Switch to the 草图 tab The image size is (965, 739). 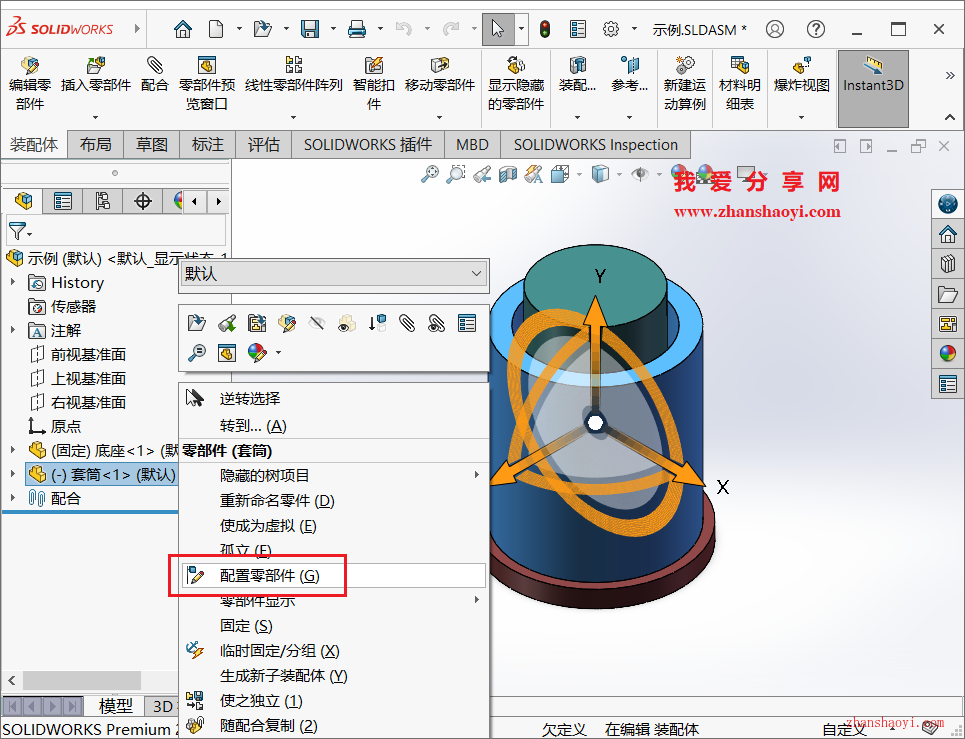[x=151, y=145]
